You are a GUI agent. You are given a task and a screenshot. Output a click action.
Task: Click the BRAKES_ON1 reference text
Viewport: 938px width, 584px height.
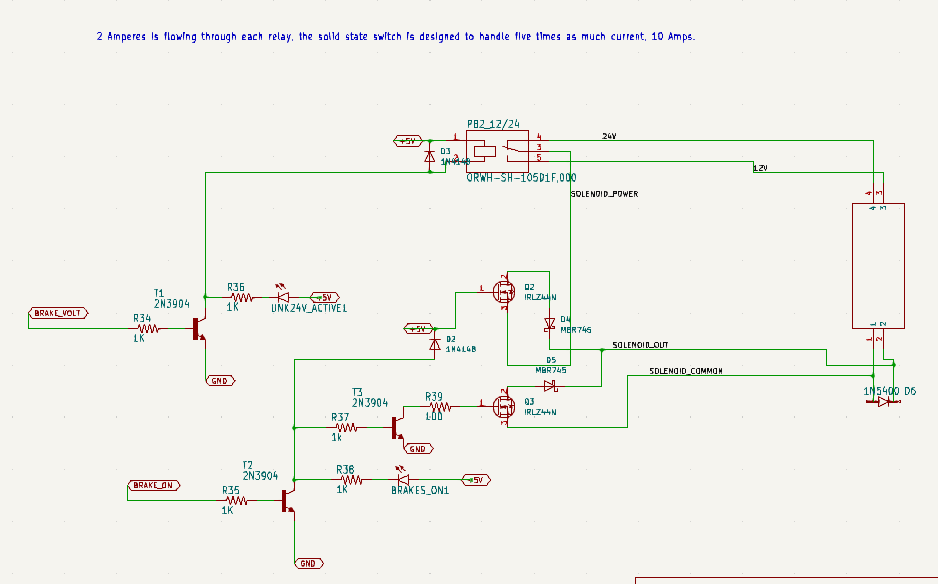tap(420, 490)
